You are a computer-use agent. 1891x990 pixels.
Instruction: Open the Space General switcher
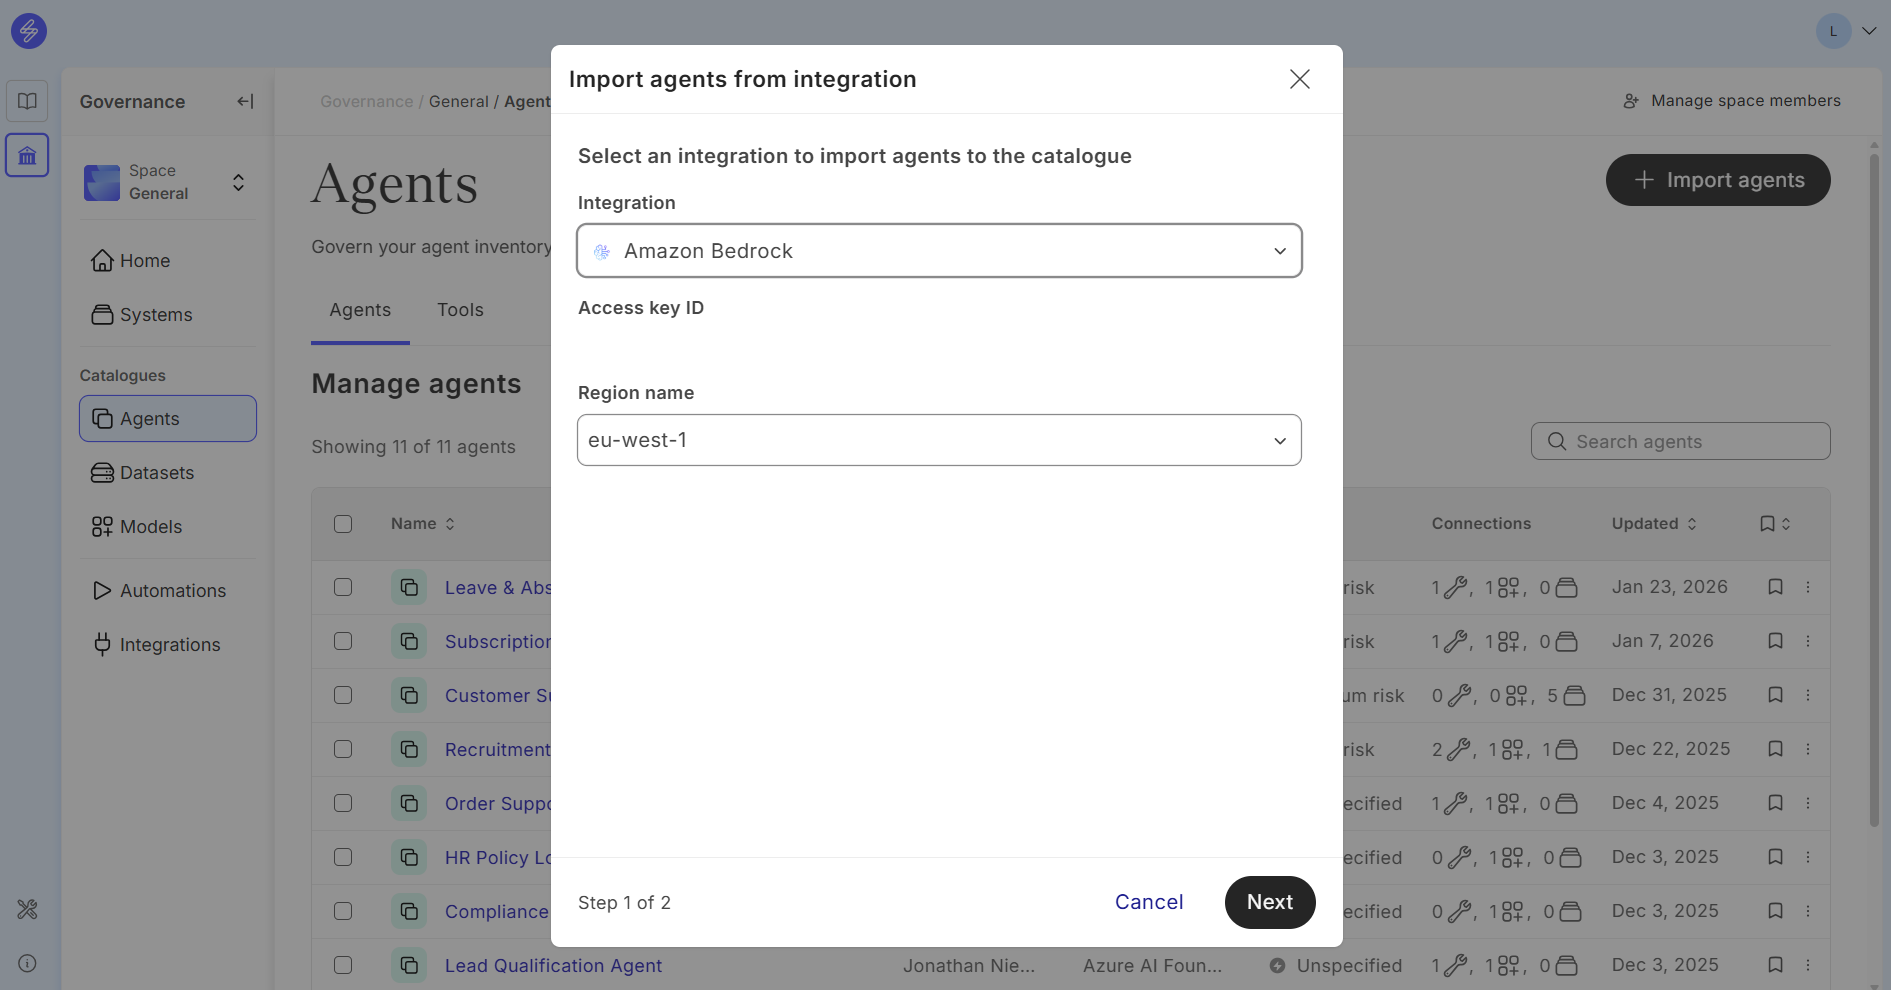click(x=167, y=182)
